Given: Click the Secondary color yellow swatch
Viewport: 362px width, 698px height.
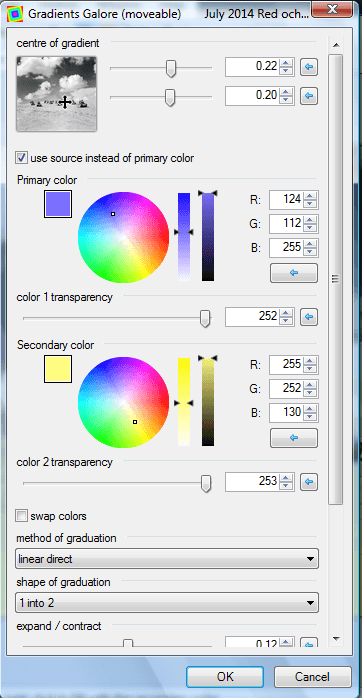Looking at the screenshot, I should click(58, 369).
